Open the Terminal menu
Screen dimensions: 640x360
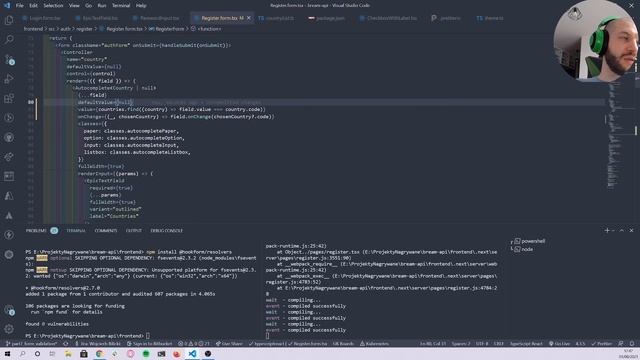[121, 6]
